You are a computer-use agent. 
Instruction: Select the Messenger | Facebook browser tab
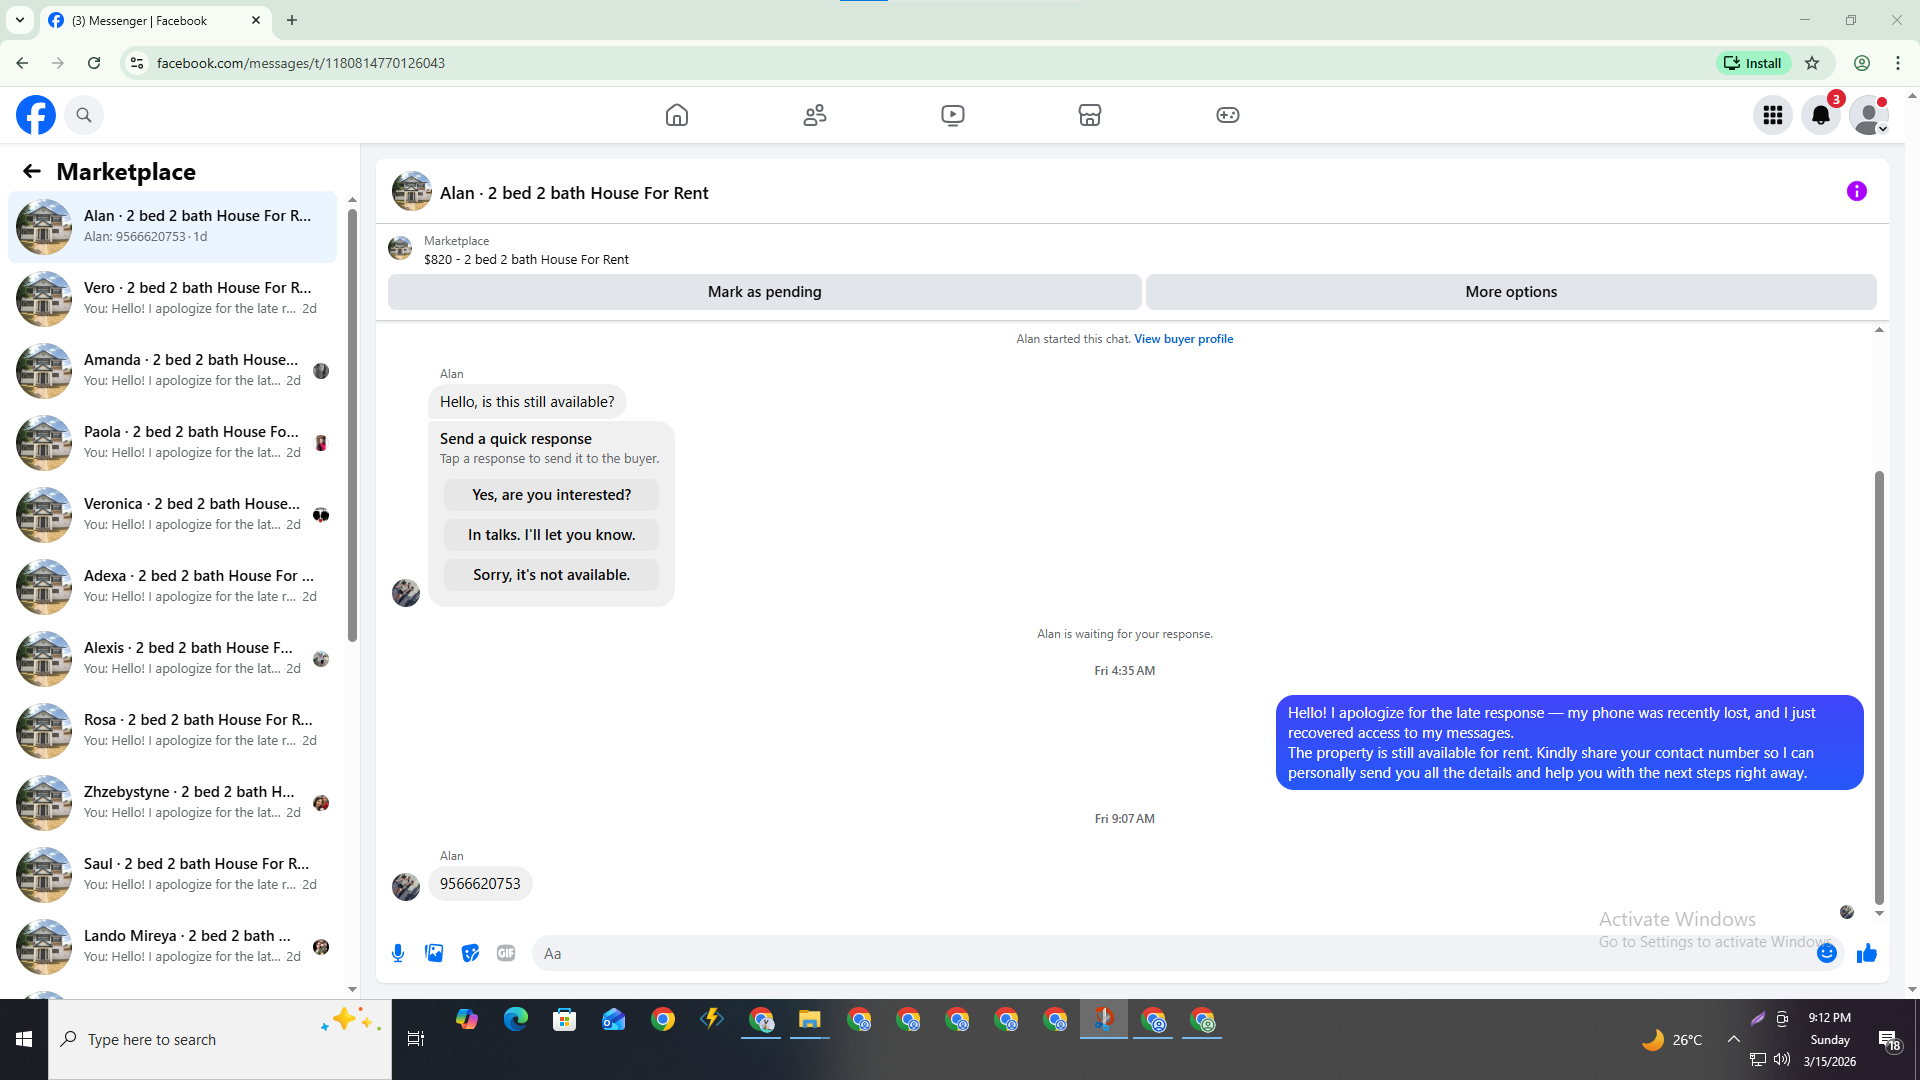(155, 20)
